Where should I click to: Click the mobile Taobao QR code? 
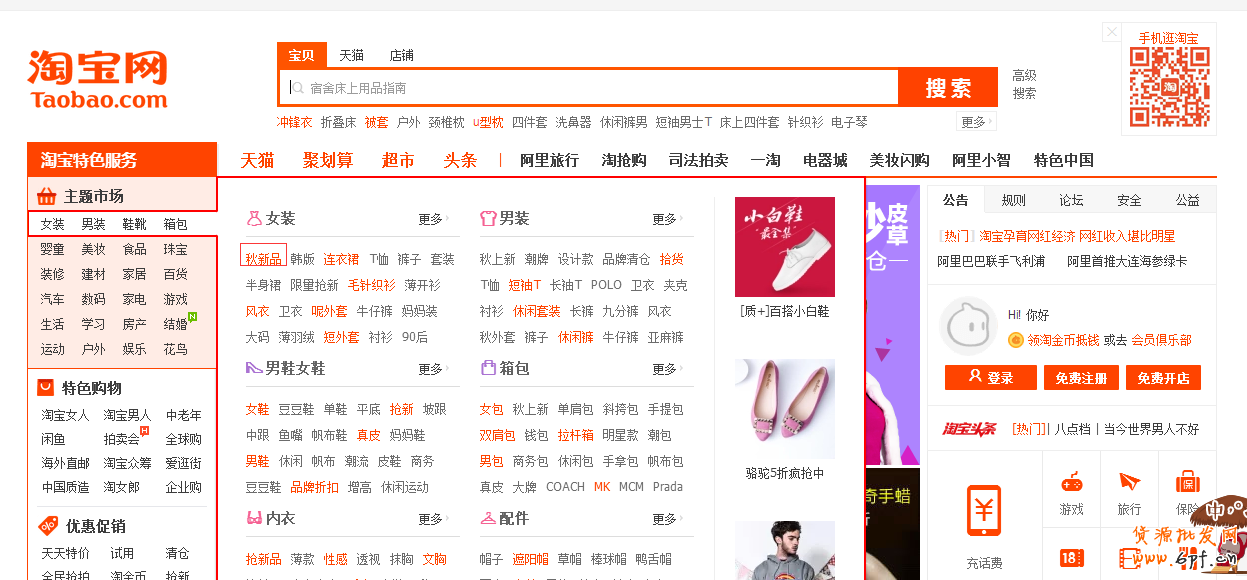pos(1168,87)
